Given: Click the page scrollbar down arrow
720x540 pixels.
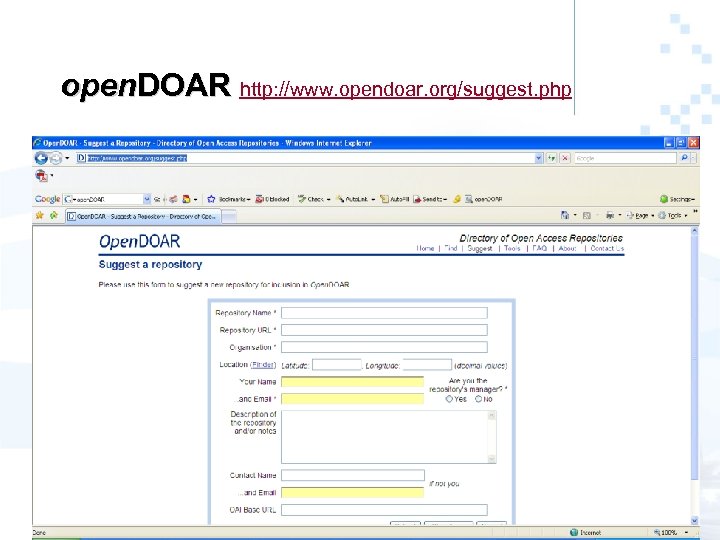Looking at the screenshot, I should click(x=694, y=520).
